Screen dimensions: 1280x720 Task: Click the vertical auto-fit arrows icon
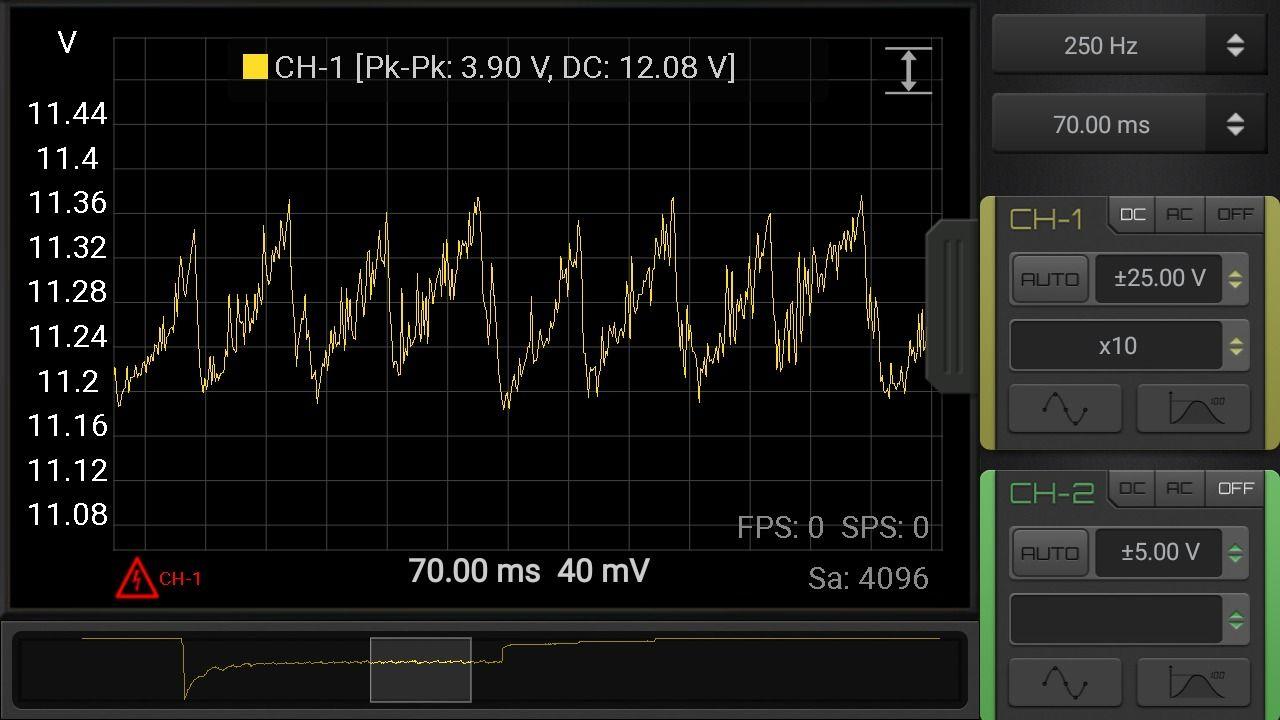908,70
